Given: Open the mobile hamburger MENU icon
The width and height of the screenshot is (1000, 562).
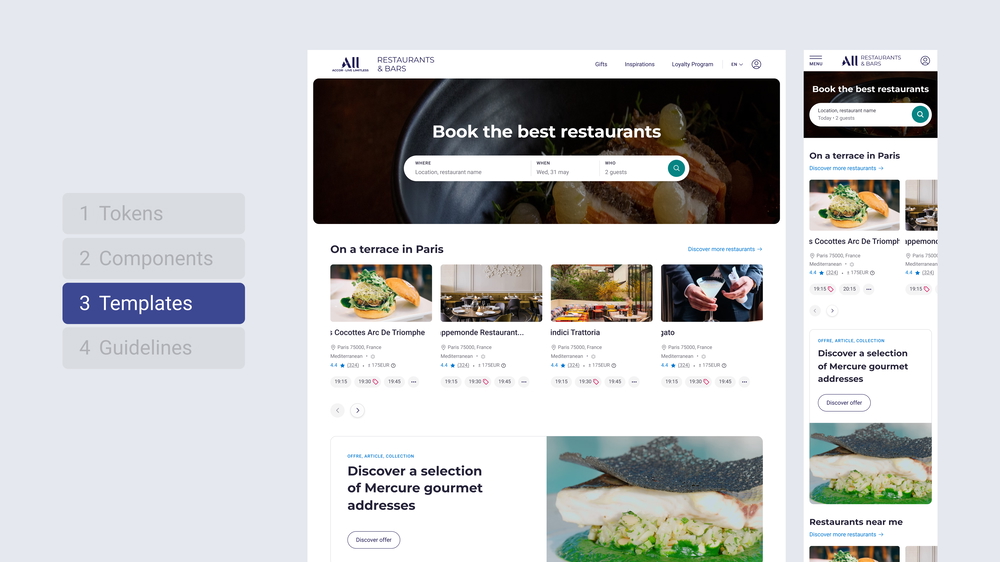Looking at the screenshot, I should pyautogui.click(x=816, y=61).
